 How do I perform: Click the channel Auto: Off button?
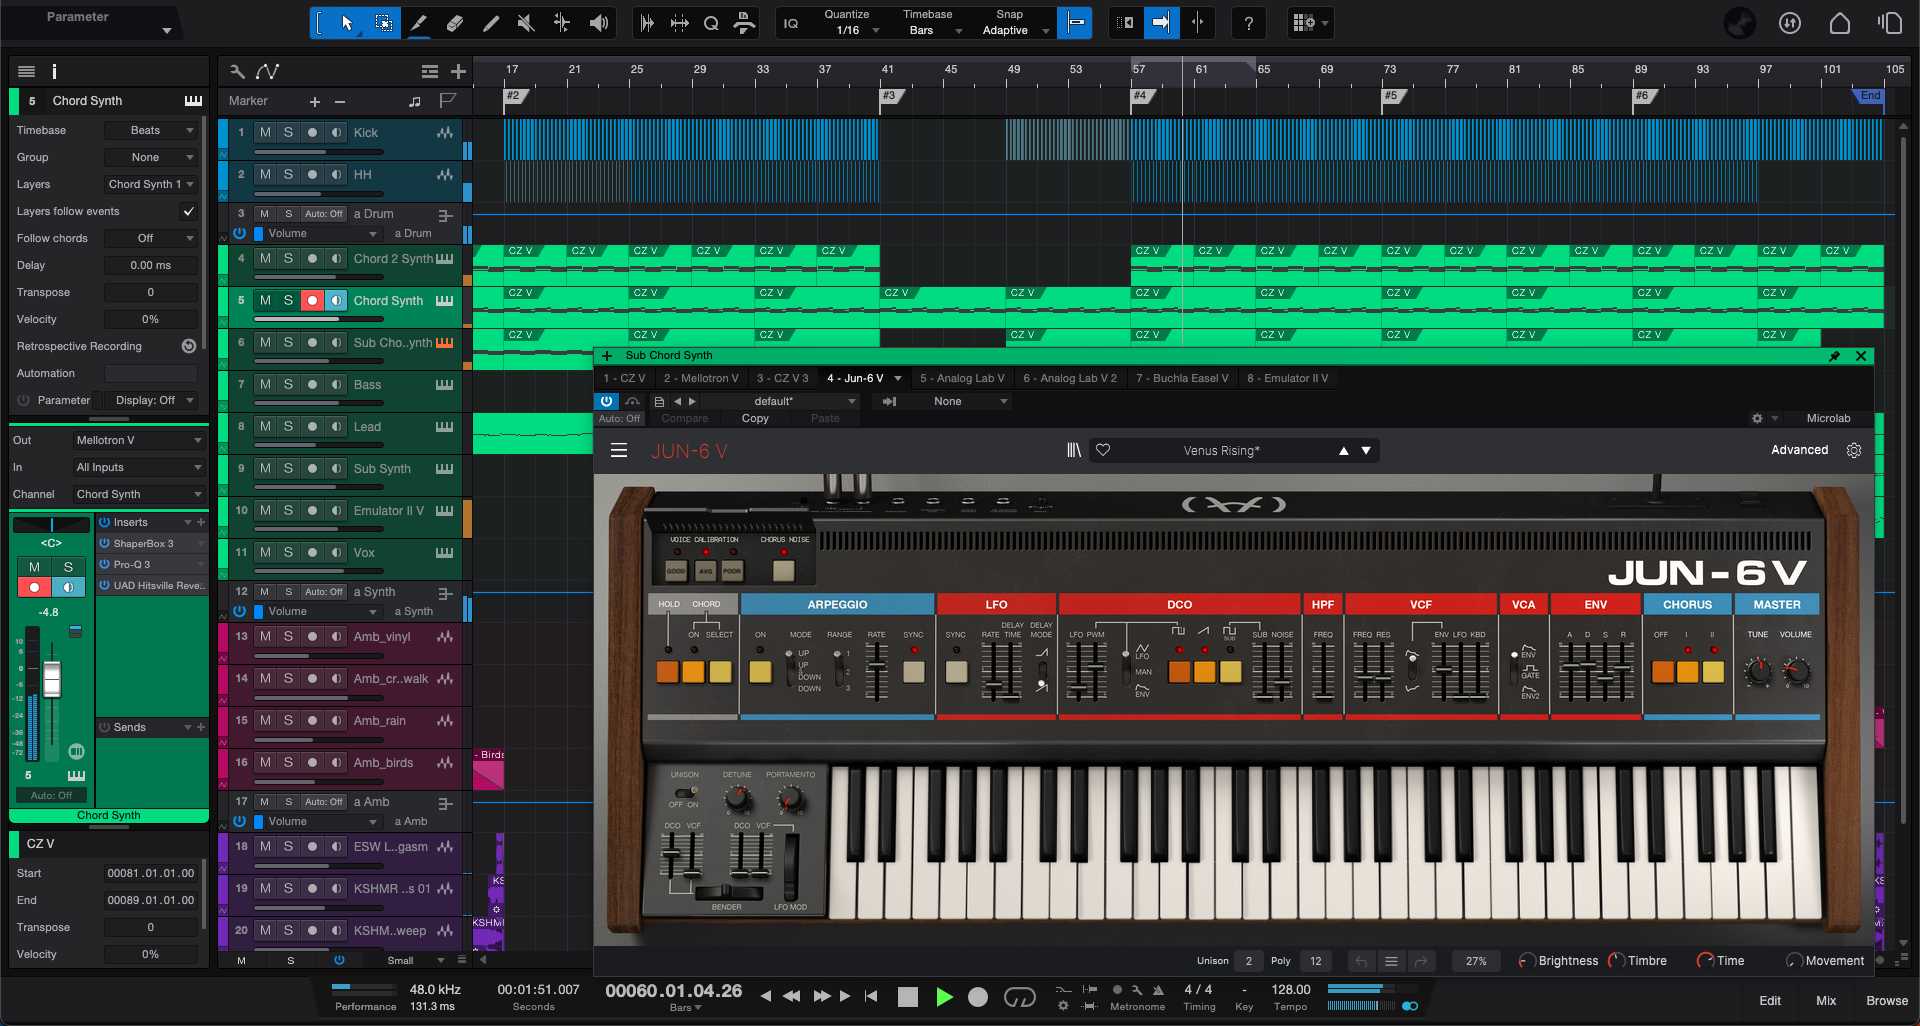click(x=51, y=796)
